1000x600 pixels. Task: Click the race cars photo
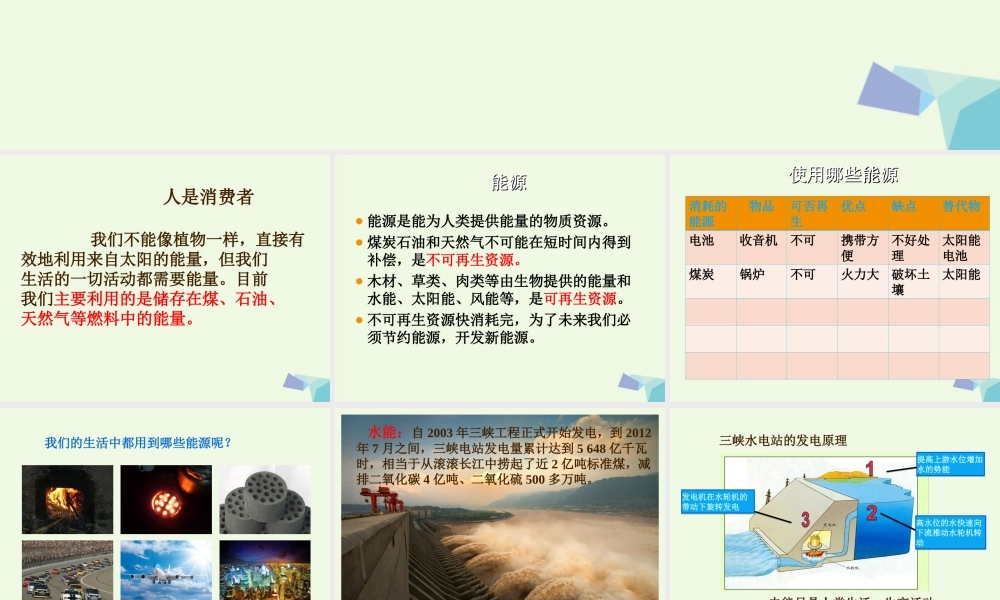tap(68, 570)
